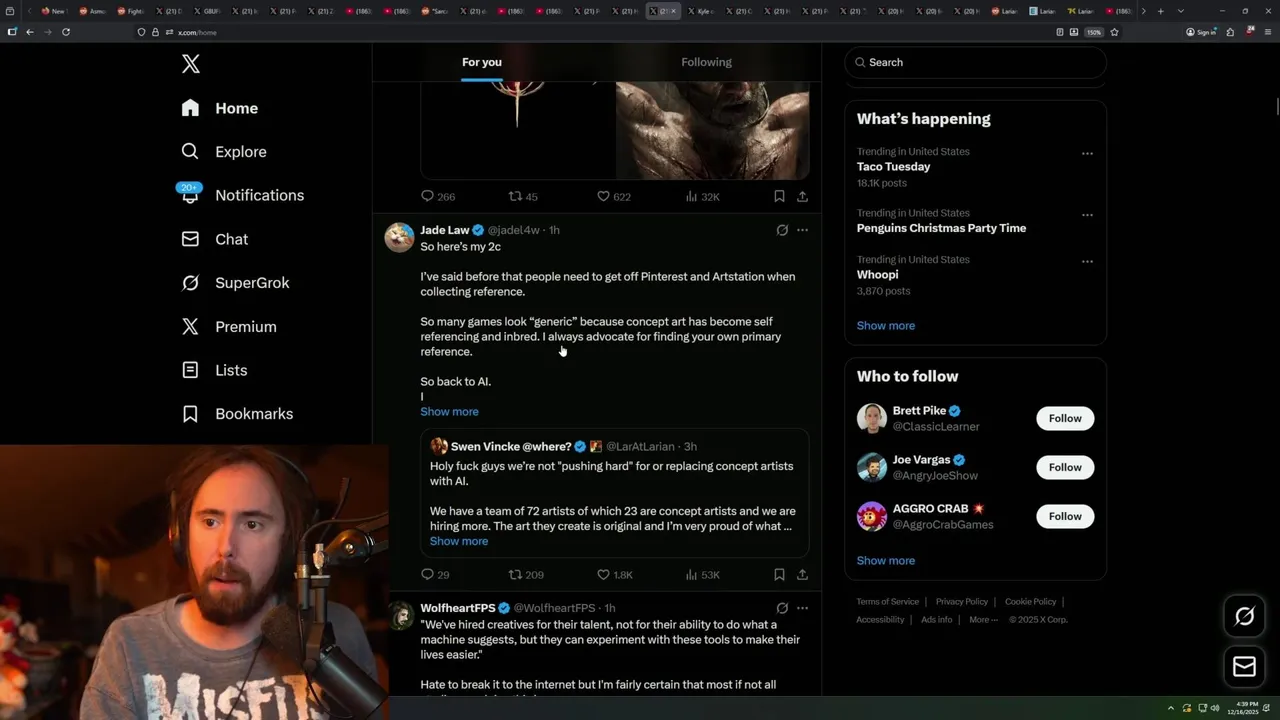The width and height of the screenshot is (1280, 720).
Task: Open the floating Grok button
Action: point(1245,617)
